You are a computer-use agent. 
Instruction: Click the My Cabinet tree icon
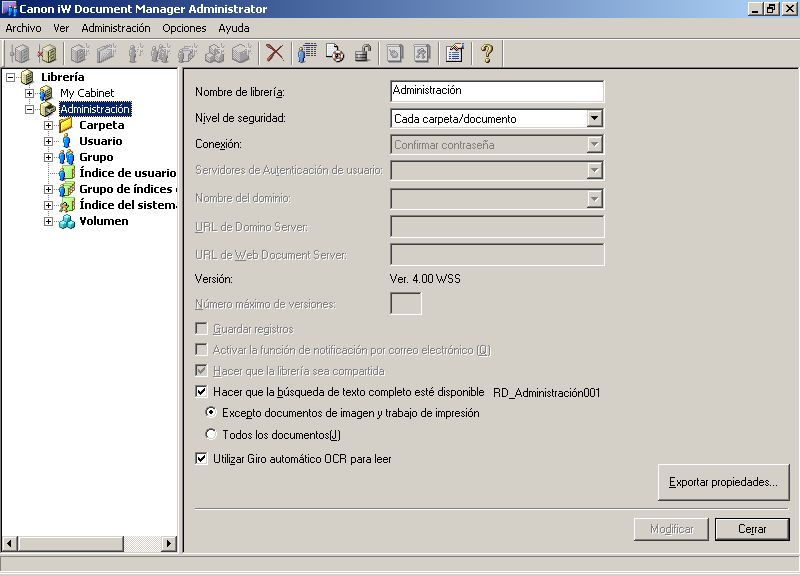pyautogui.click(x=47, y=93)
